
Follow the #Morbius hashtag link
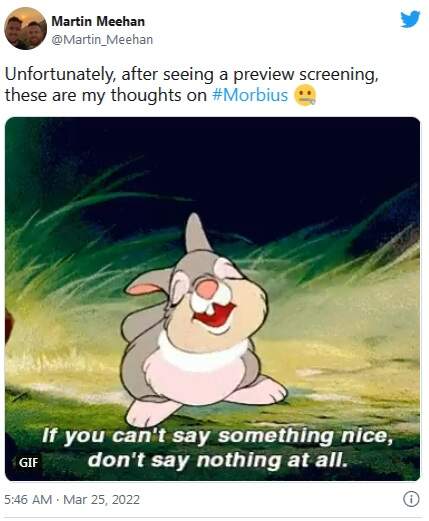(x=250, y=95)
